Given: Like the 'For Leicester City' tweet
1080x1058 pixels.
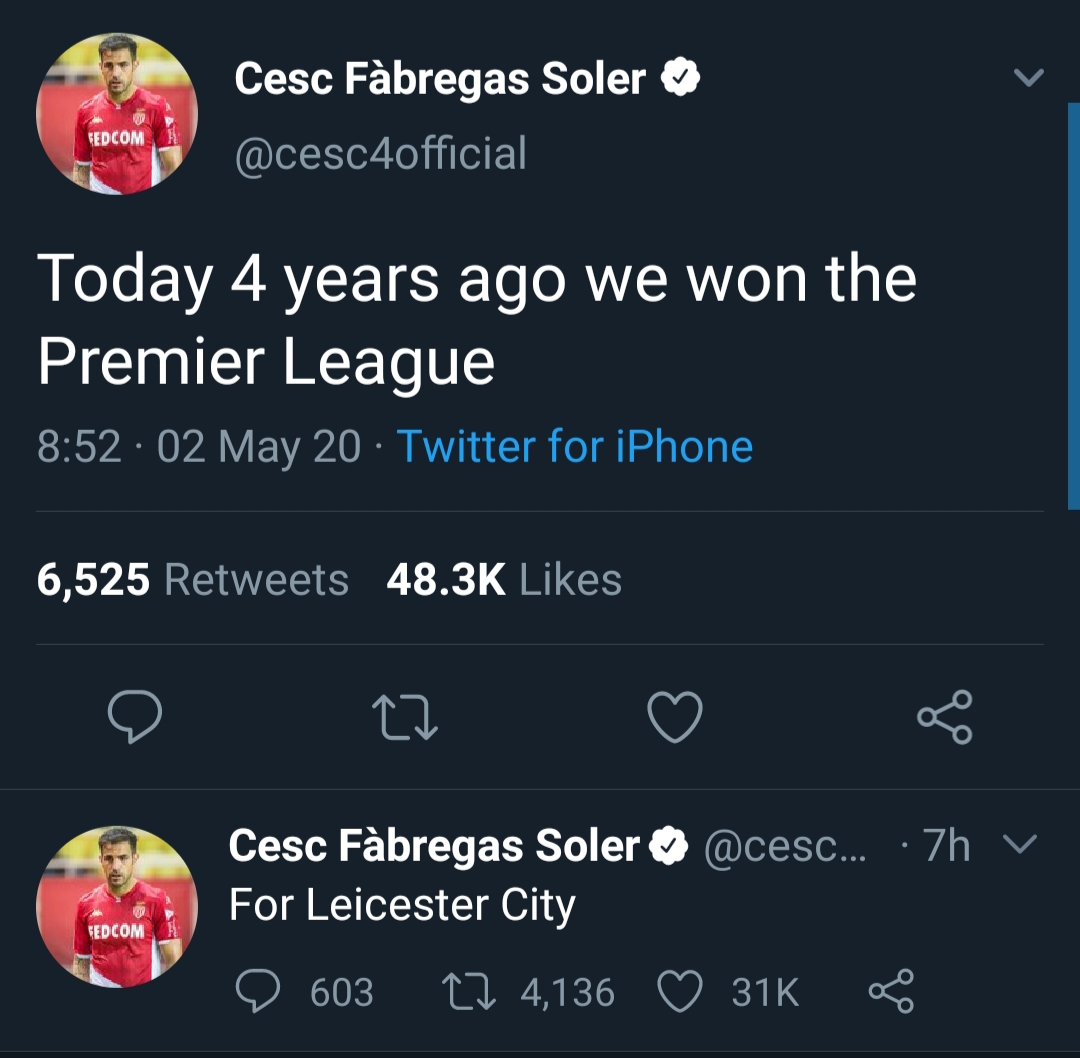Looking at the screenshot, I should point(680,991).
